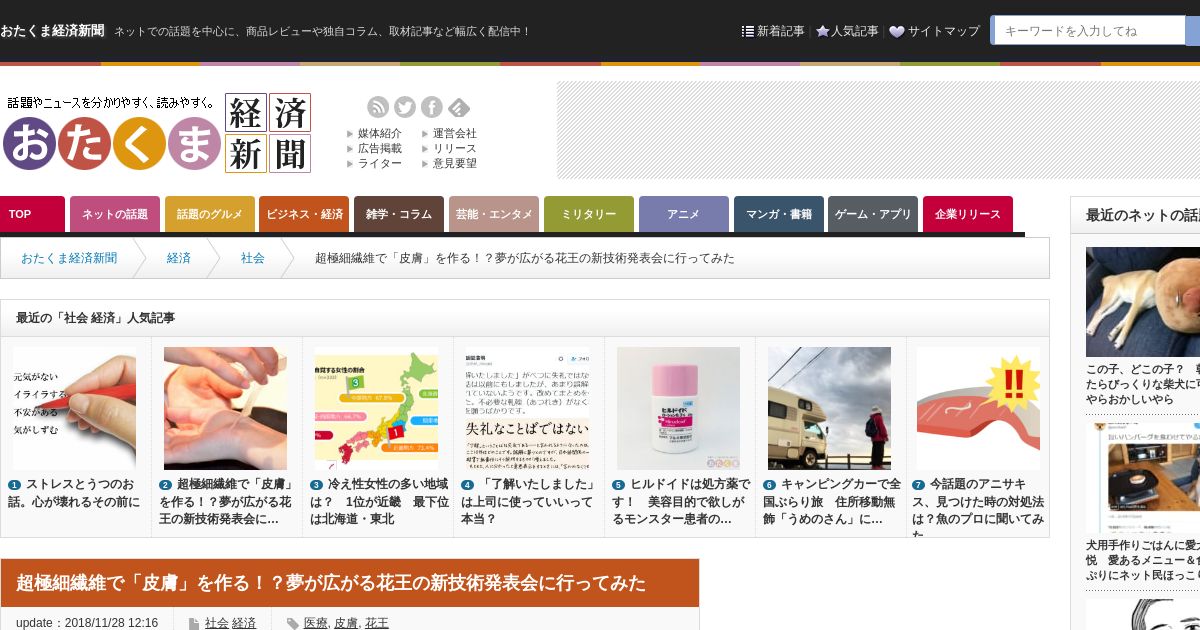Select the 芸能・エンタメ tab

tap(494, 214)
